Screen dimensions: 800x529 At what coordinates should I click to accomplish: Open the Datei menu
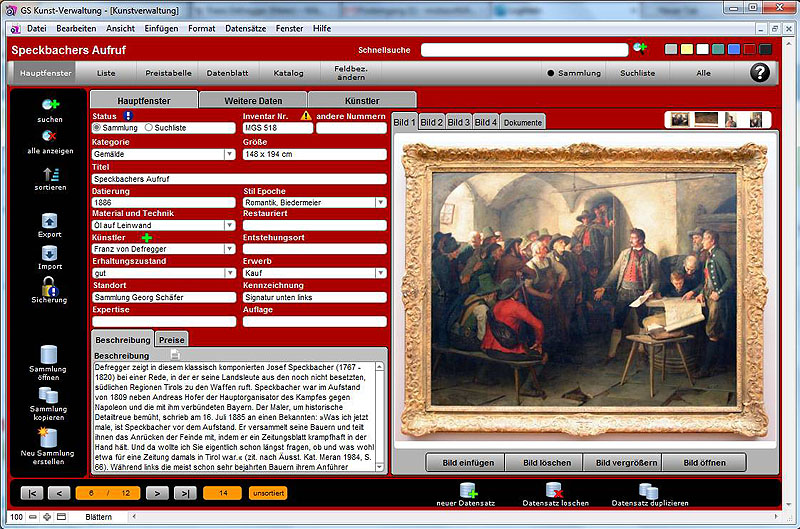[37, 29]
